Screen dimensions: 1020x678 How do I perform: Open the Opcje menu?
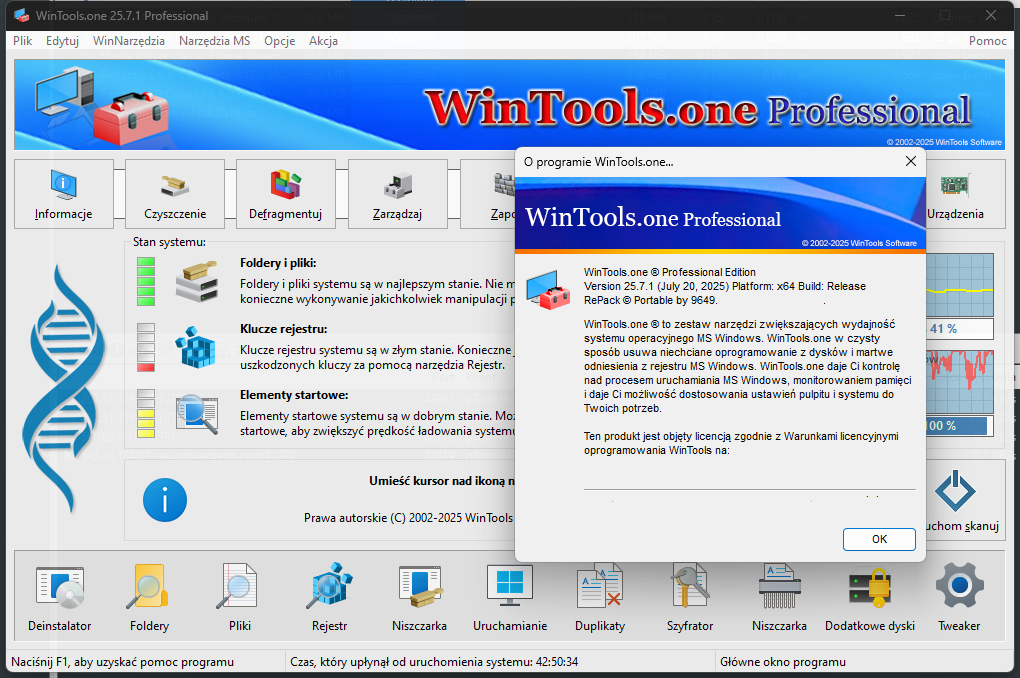click(280, 40)
